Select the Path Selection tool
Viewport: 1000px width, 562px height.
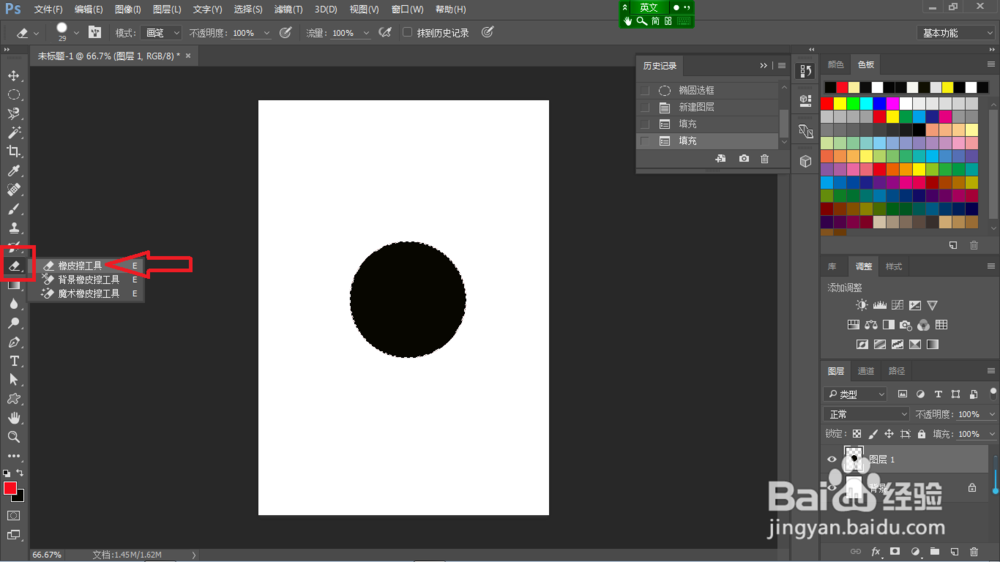coord(13,380)
